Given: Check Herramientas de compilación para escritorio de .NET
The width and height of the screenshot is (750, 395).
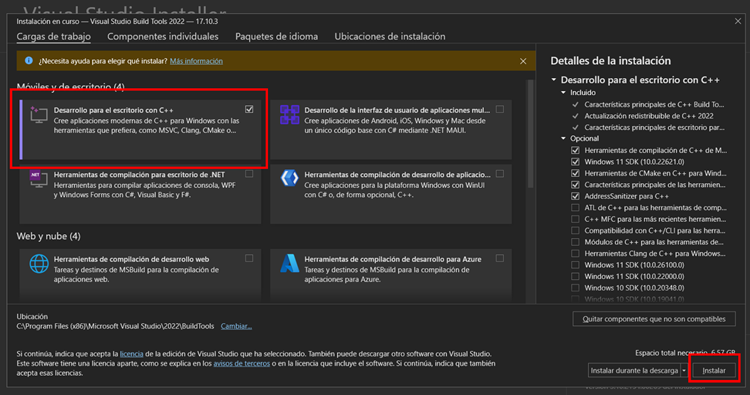Looking at the screenshot, I should [249, 174].
